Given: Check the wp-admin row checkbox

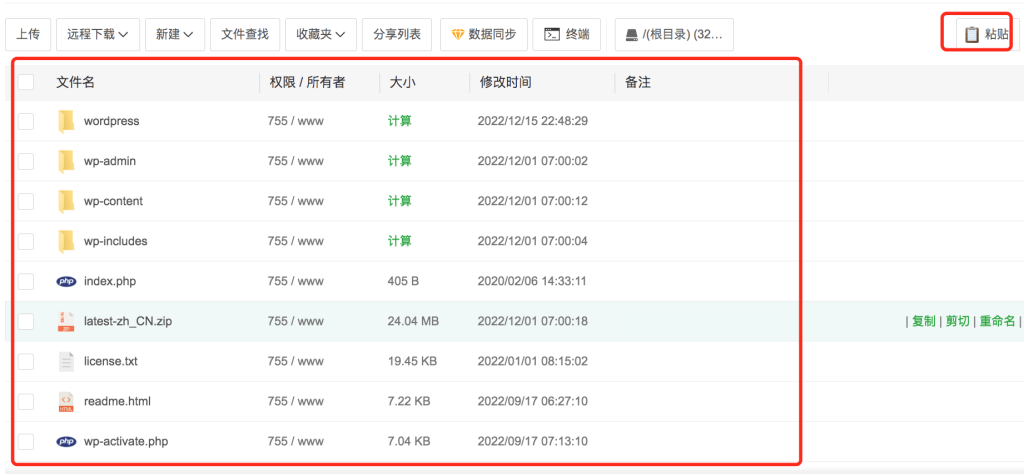Looking at the screenshot, I should (26, 161).
